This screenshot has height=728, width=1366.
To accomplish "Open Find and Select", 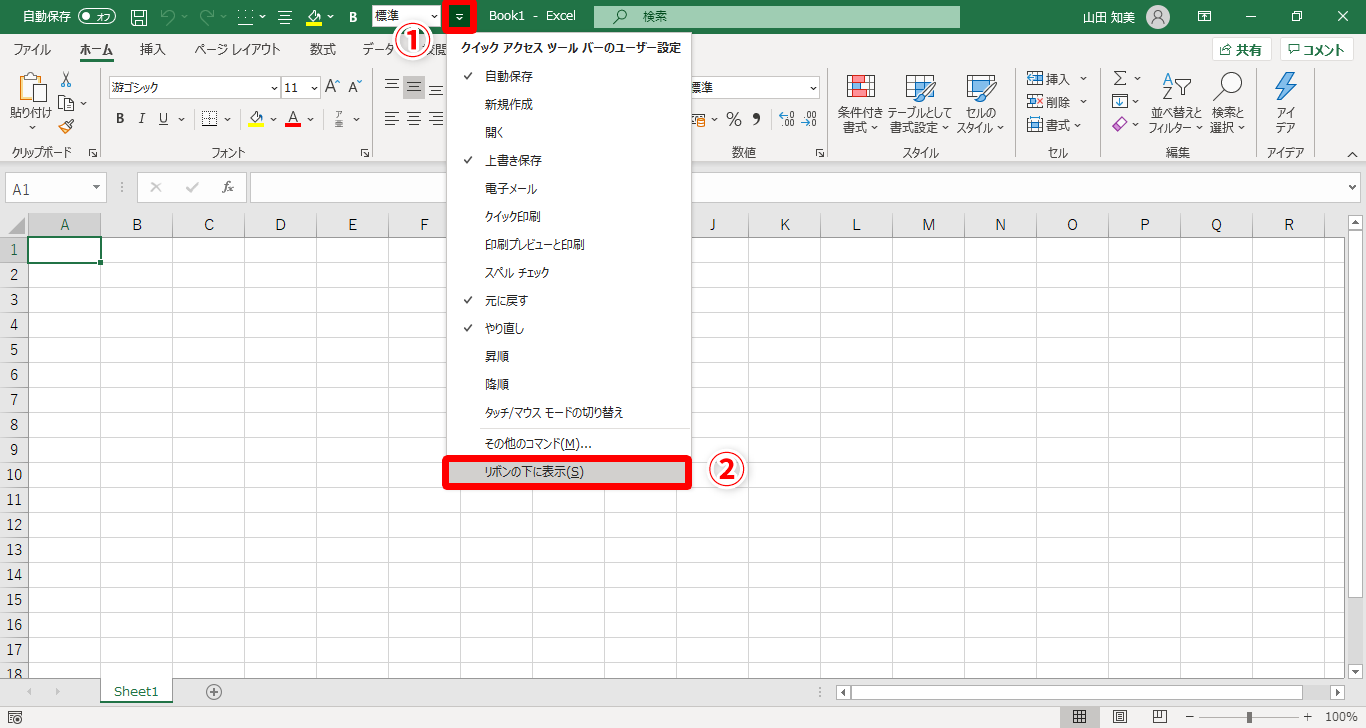I will tap(1227, 104).
